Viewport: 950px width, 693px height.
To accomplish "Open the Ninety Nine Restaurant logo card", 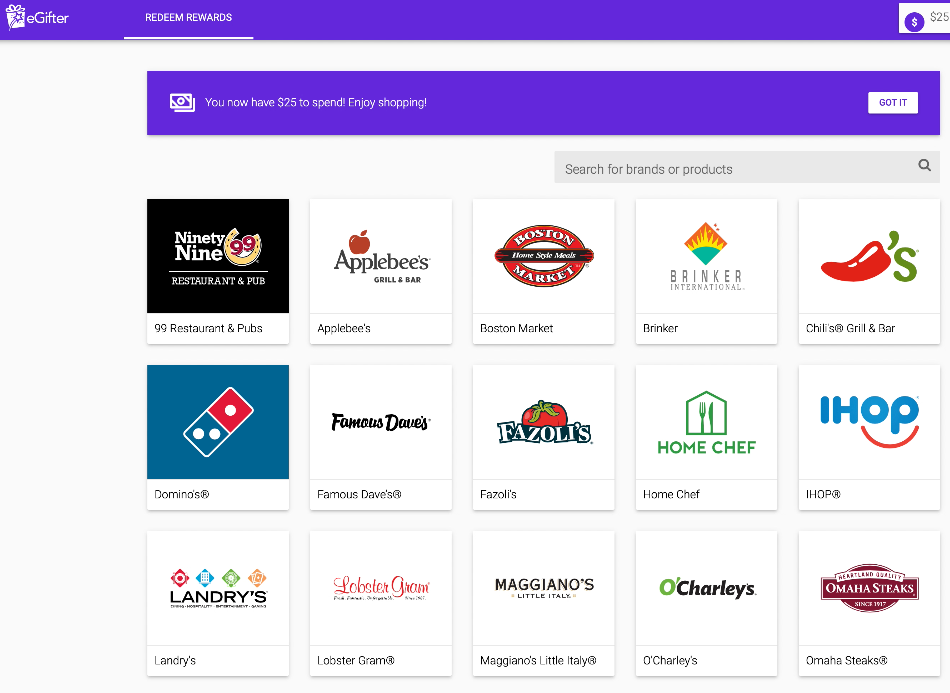I will (218, 256).
